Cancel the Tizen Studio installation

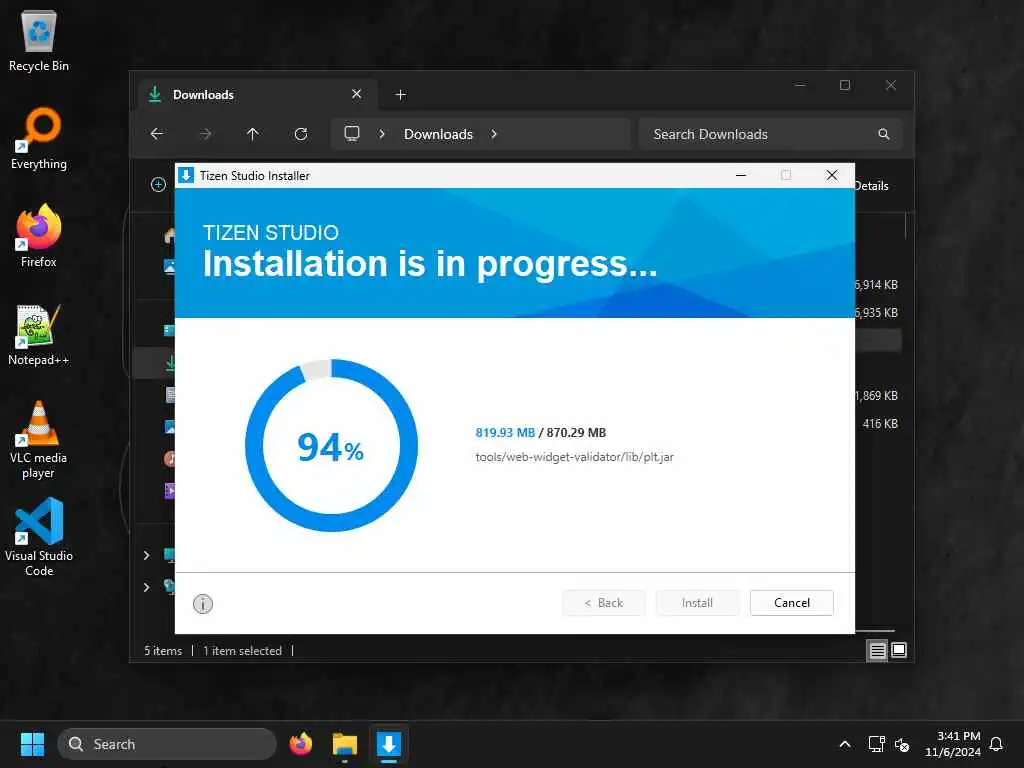tap(792, 603)
